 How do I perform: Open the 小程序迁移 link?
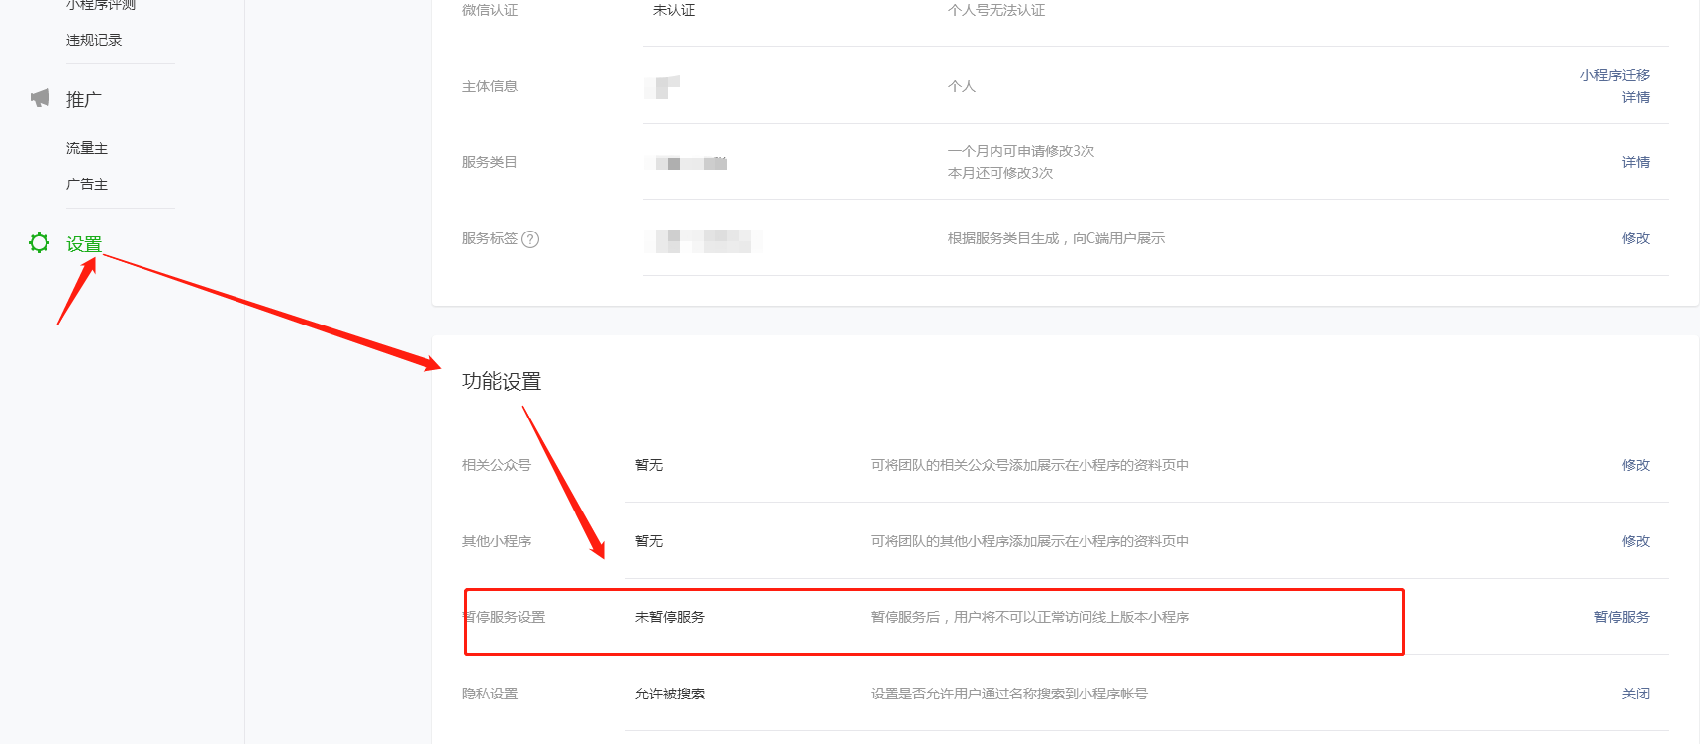point(1615,75)
